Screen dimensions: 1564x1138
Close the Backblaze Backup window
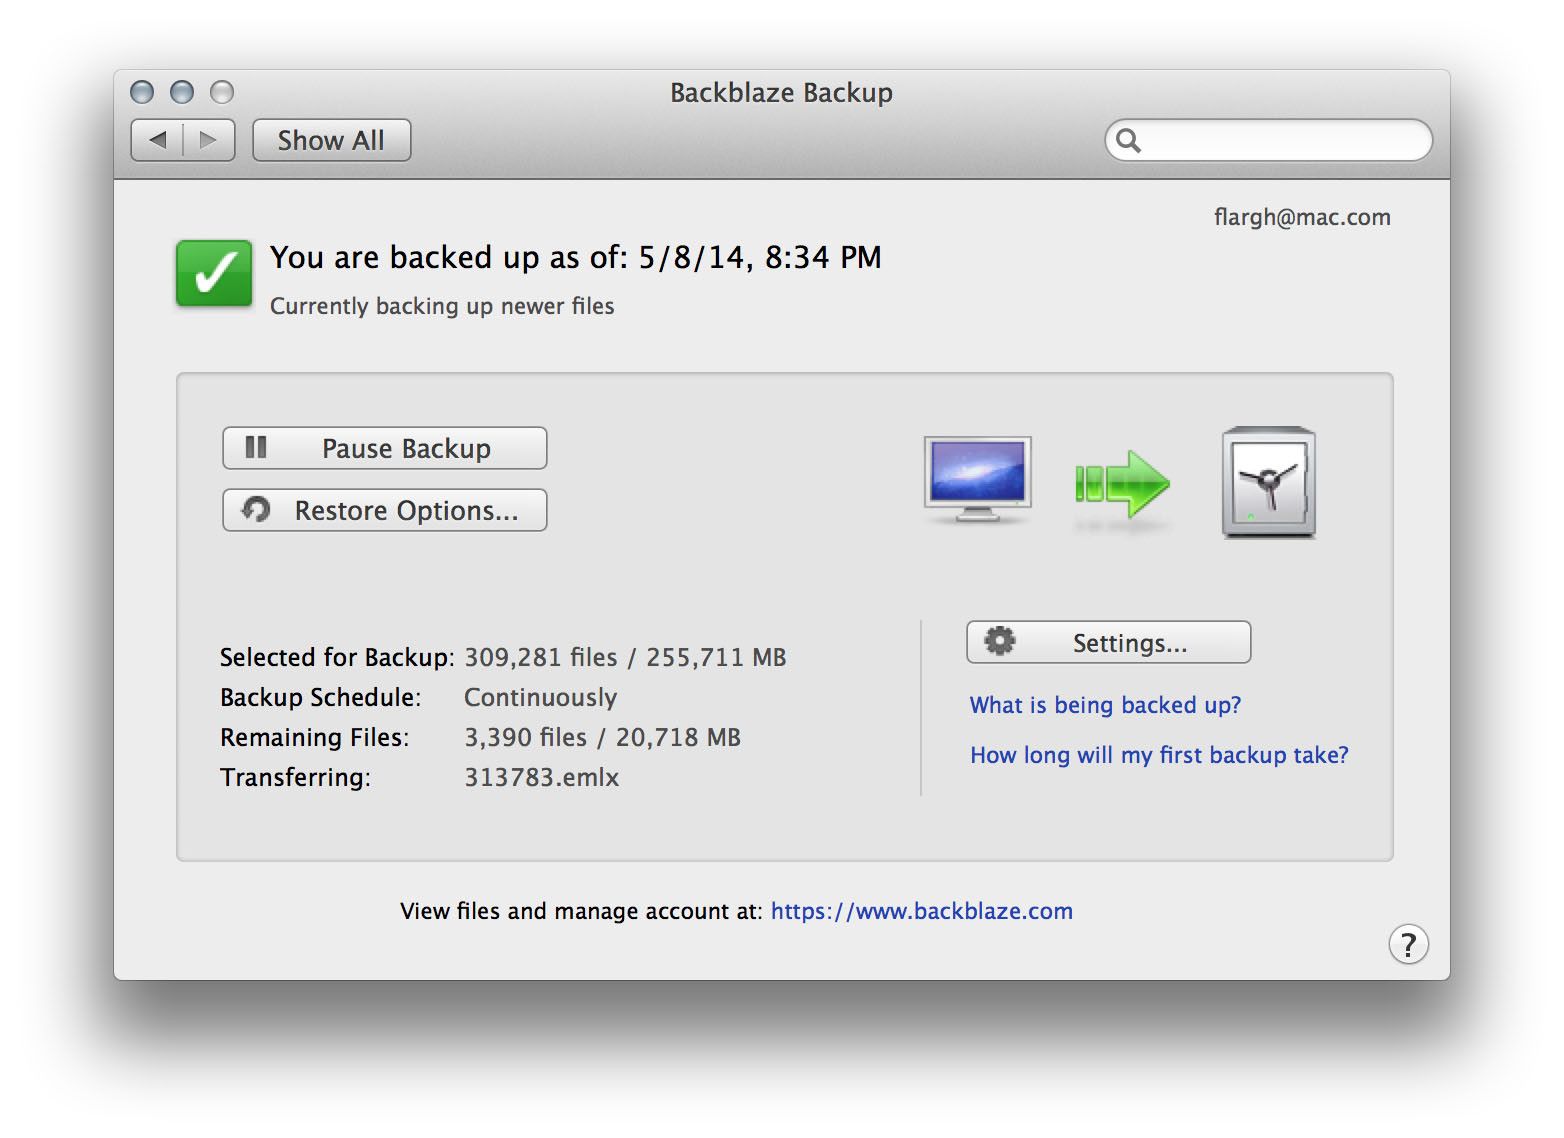(142, 92)
